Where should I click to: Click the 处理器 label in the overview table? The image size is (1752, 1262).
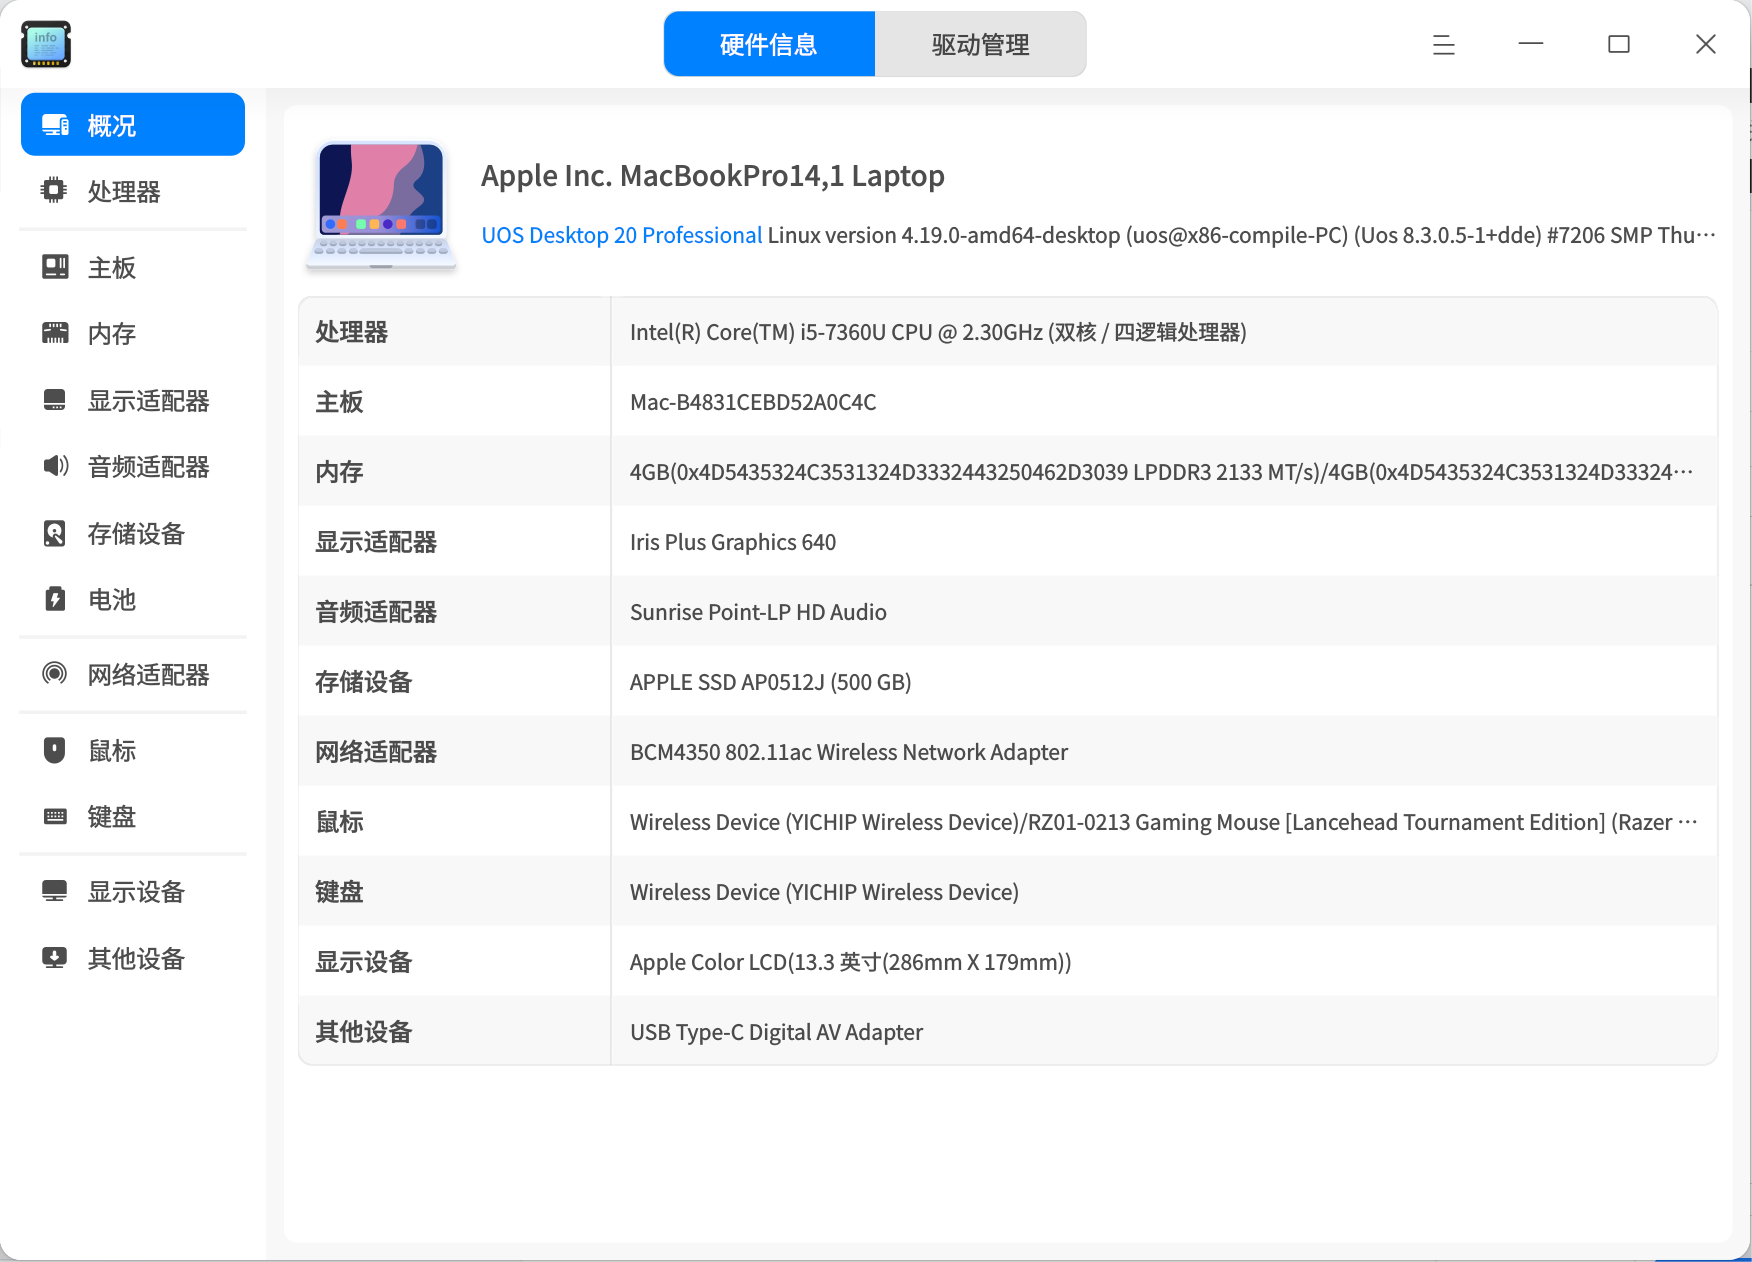(x=351, y=332)
